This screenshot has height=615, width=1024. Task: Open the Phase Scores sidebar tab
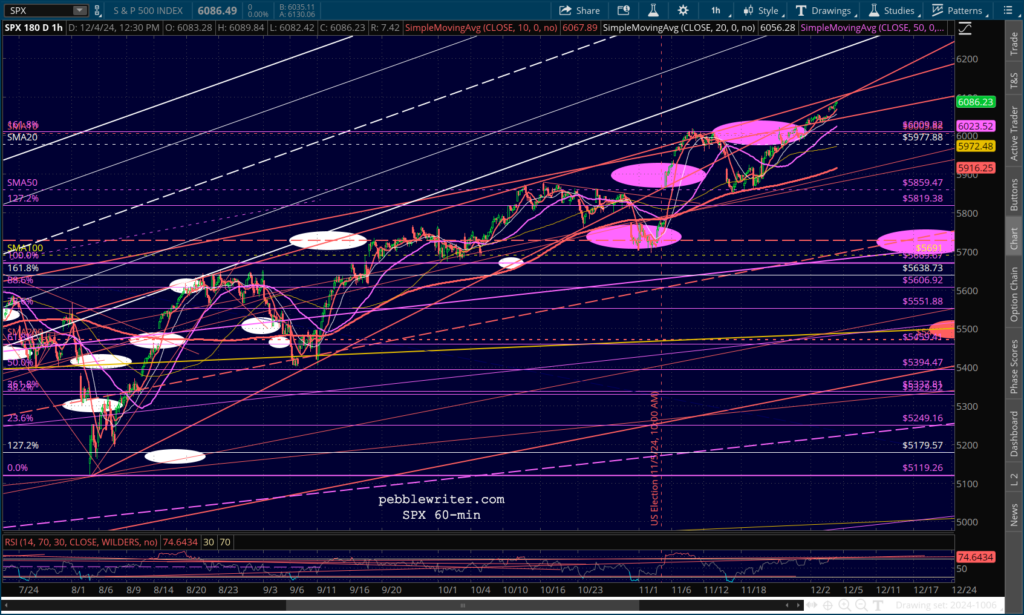(1012, 364)
